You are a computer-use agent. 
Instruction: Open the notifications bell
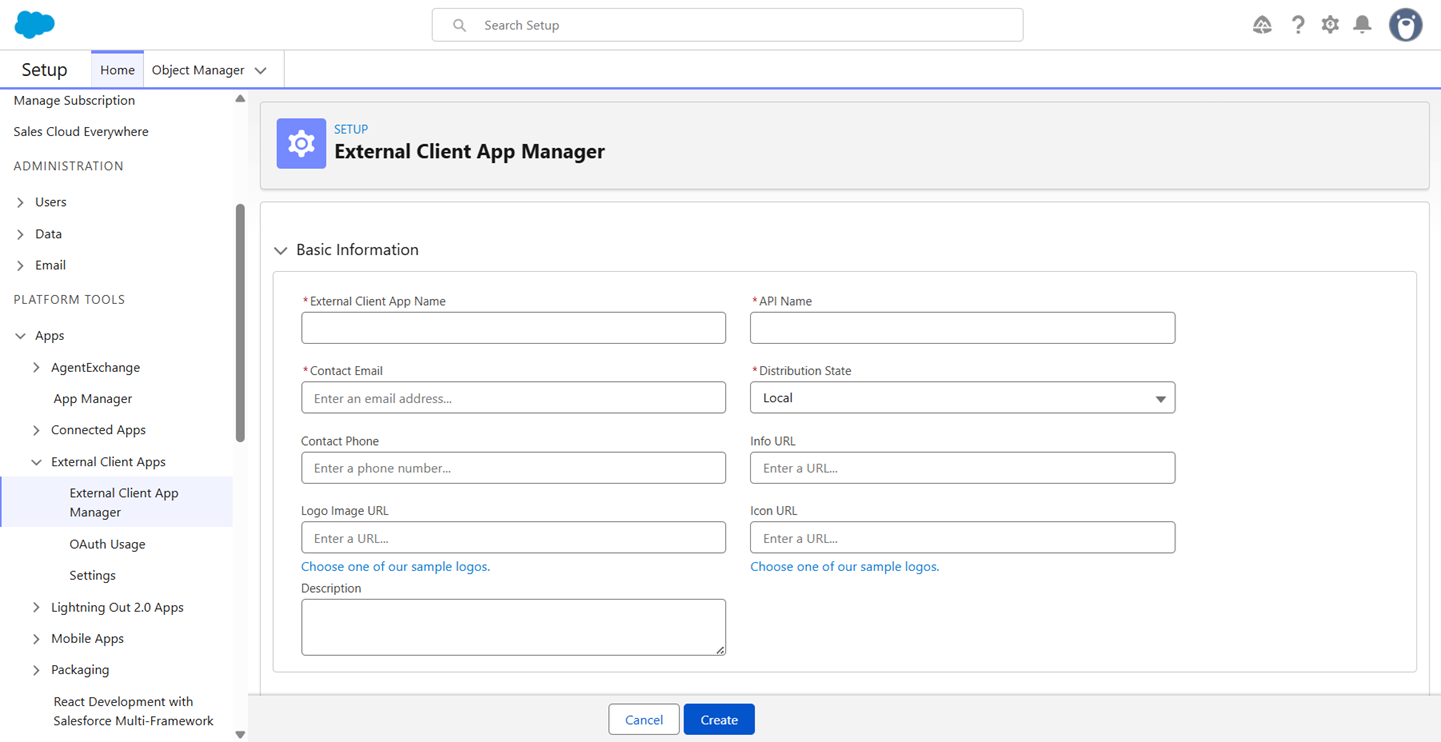[1362, 25]
